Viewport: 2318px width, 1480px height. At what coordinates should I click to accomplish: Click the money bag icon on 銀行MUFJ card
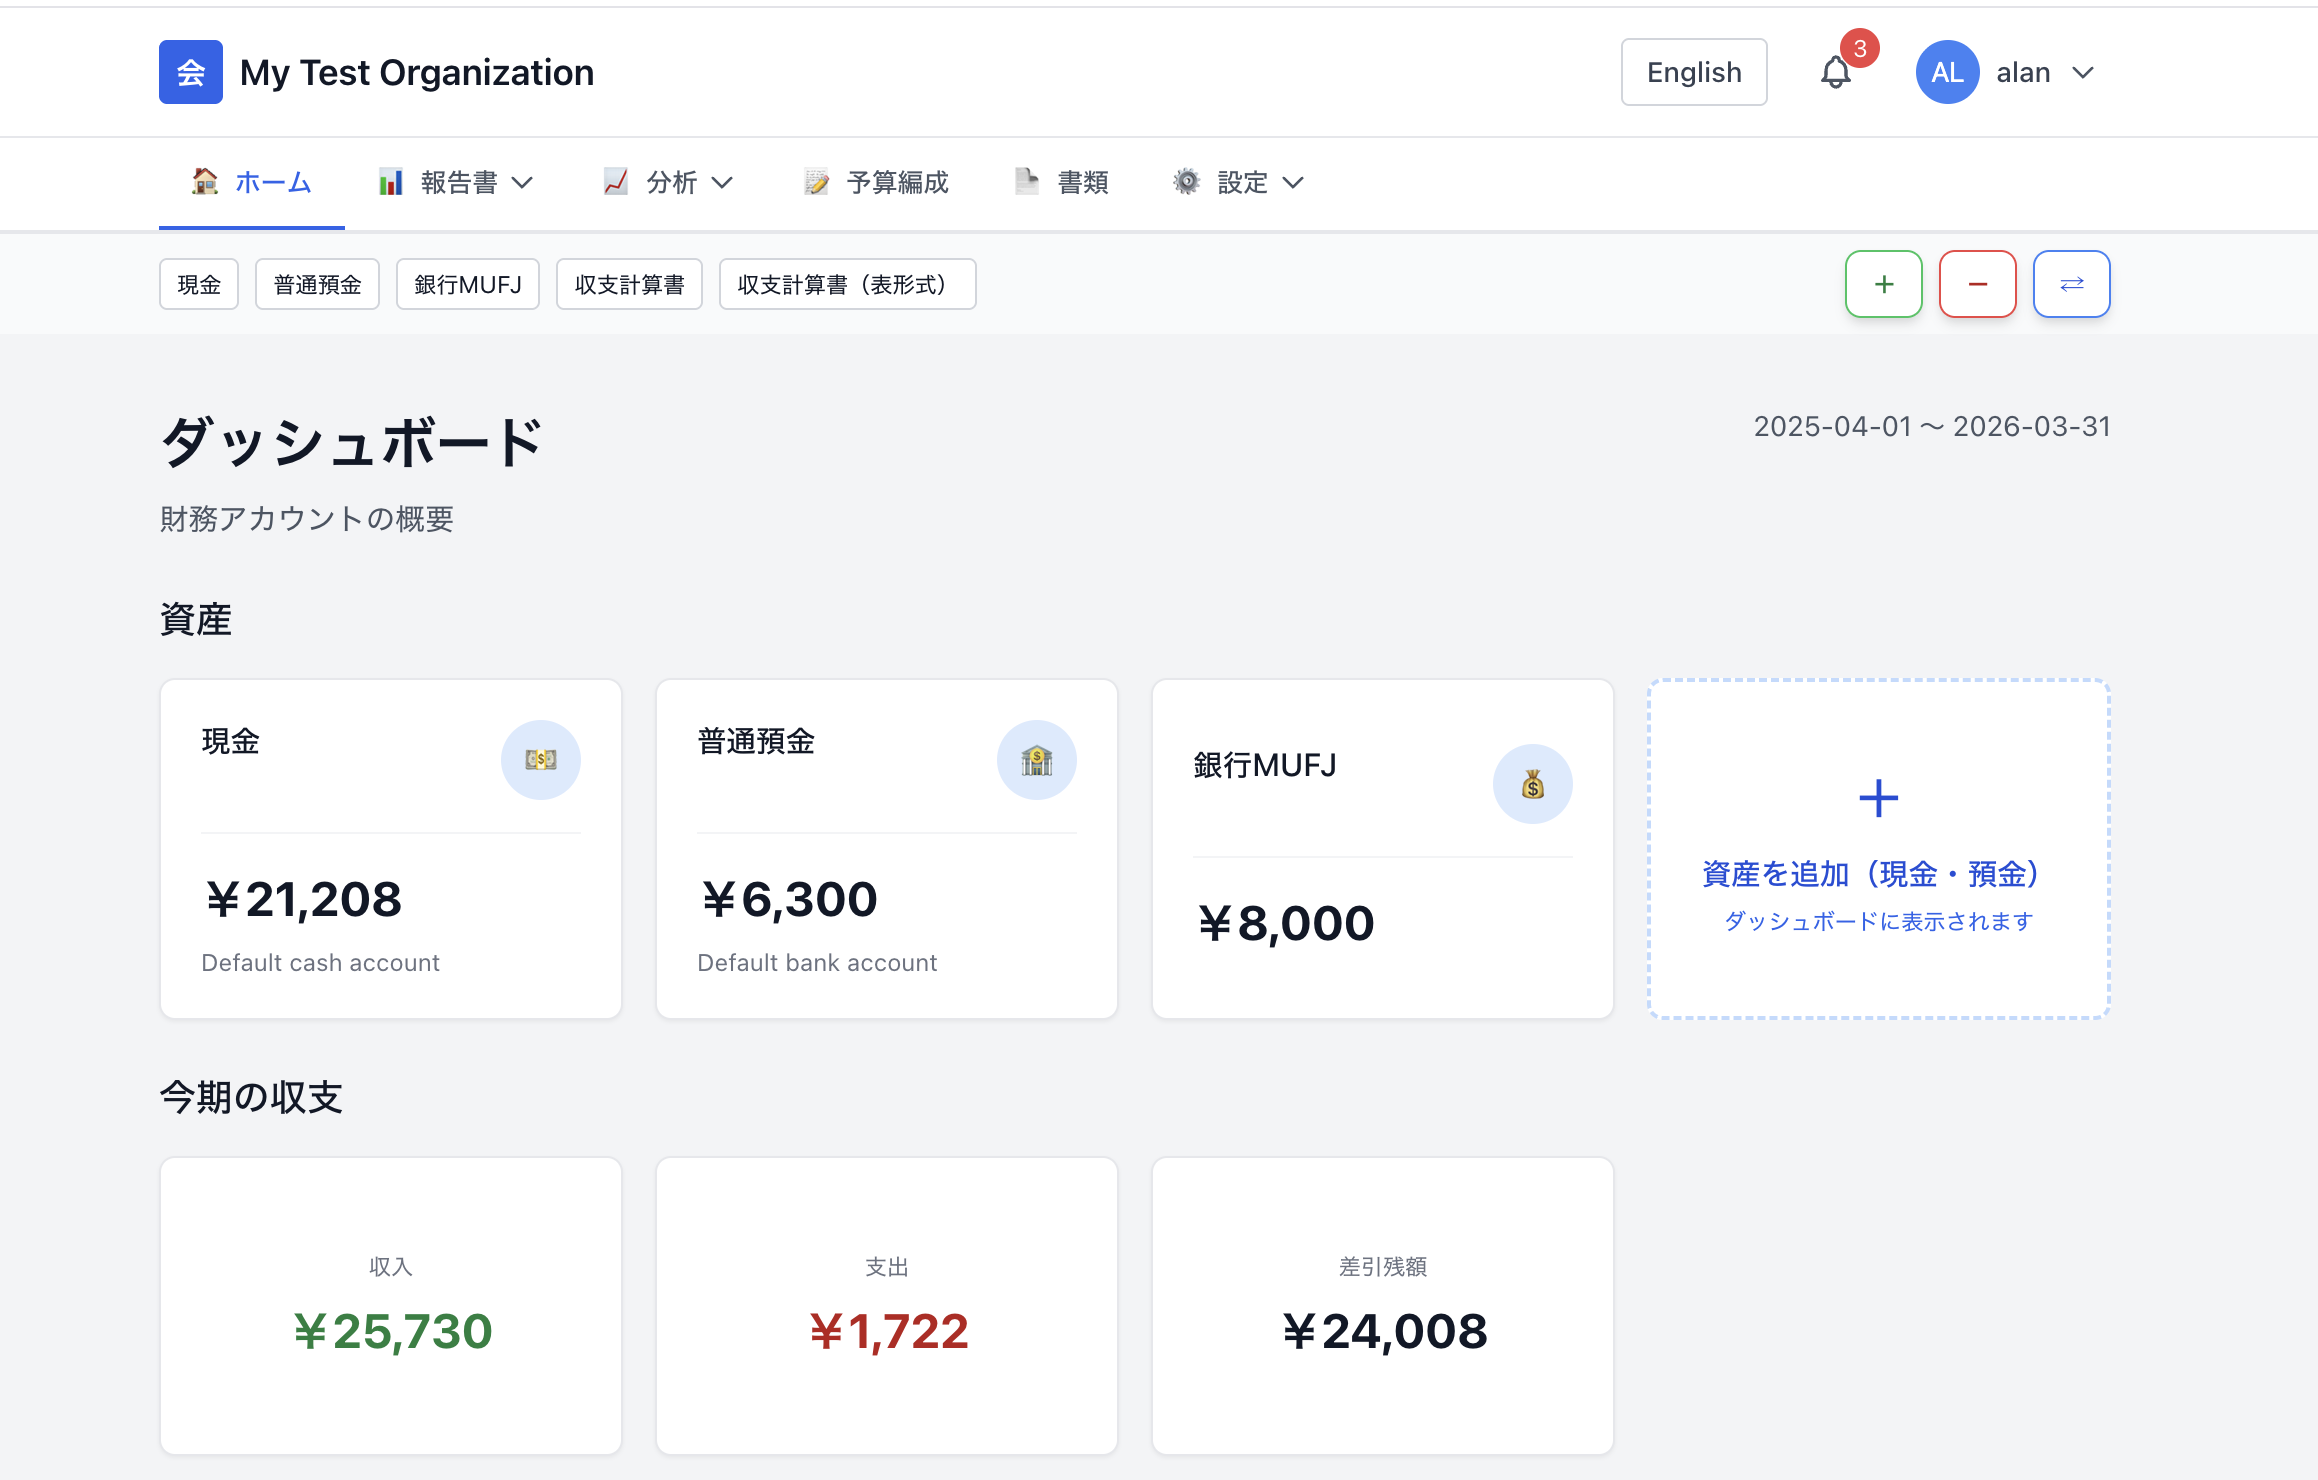1533,784
